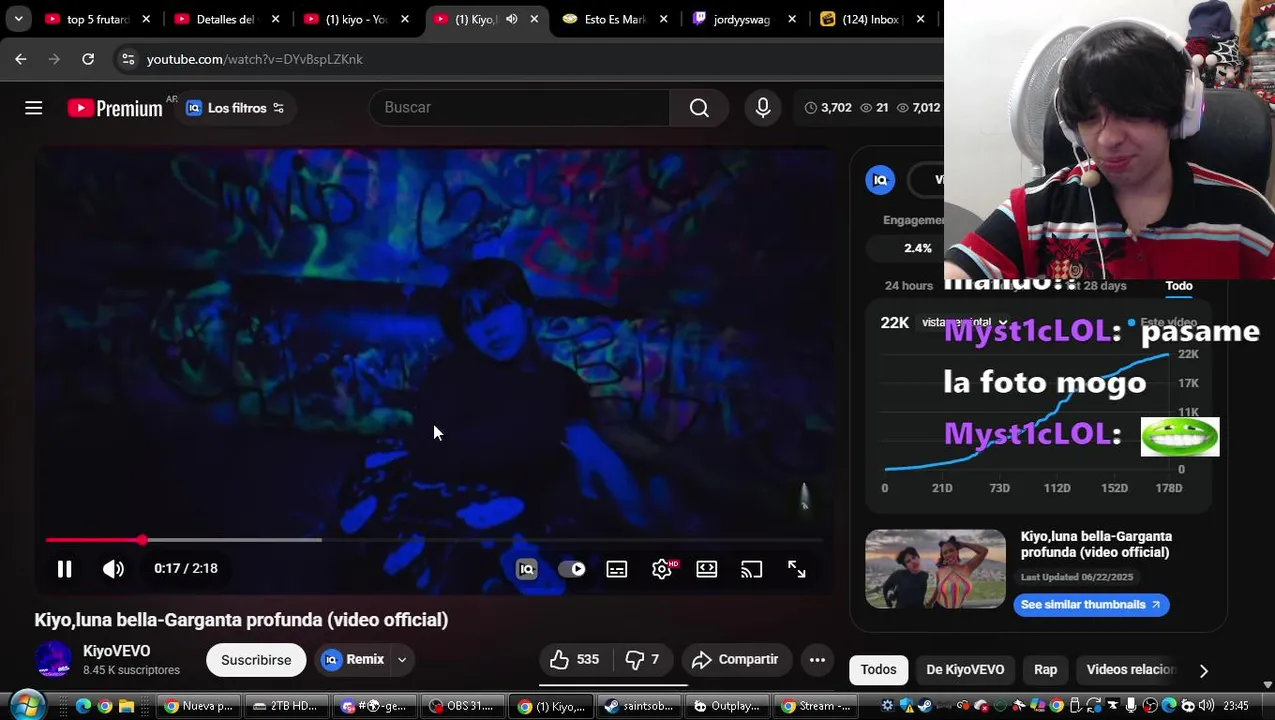
Task: Open pinned File Explorer folder icon
Action: pyautogui.click(x=127, y=706)
